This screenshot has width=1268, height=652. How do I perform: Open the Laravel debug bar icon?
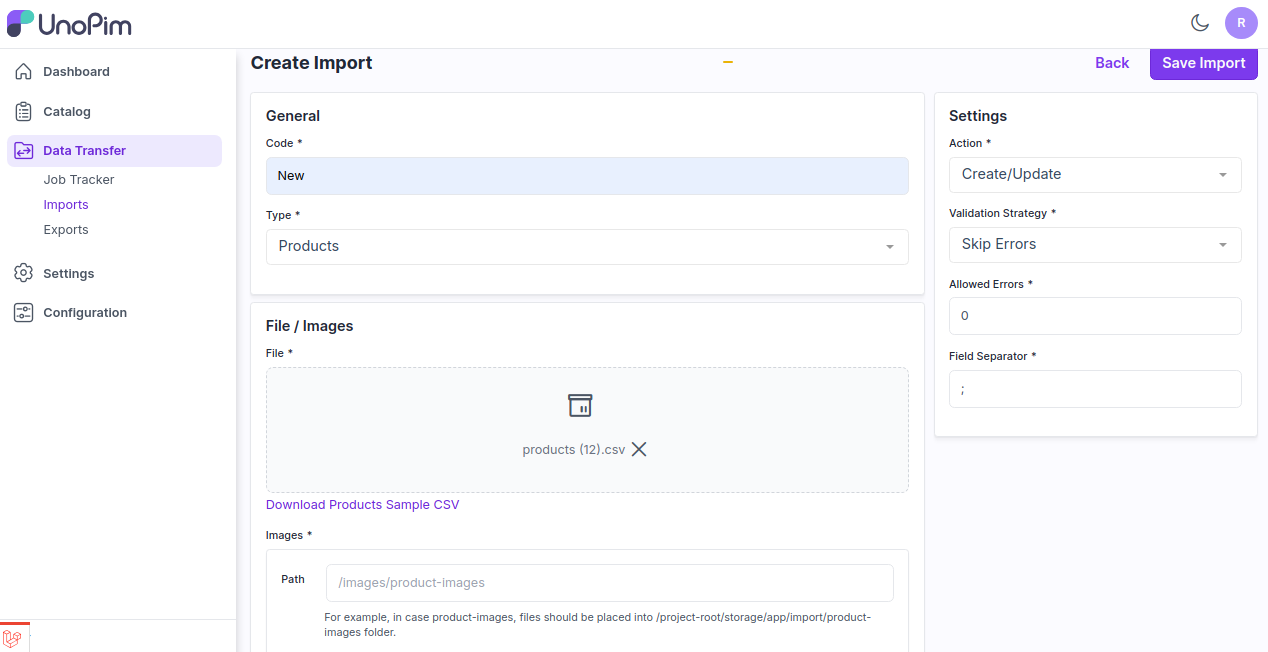[13, 637]
